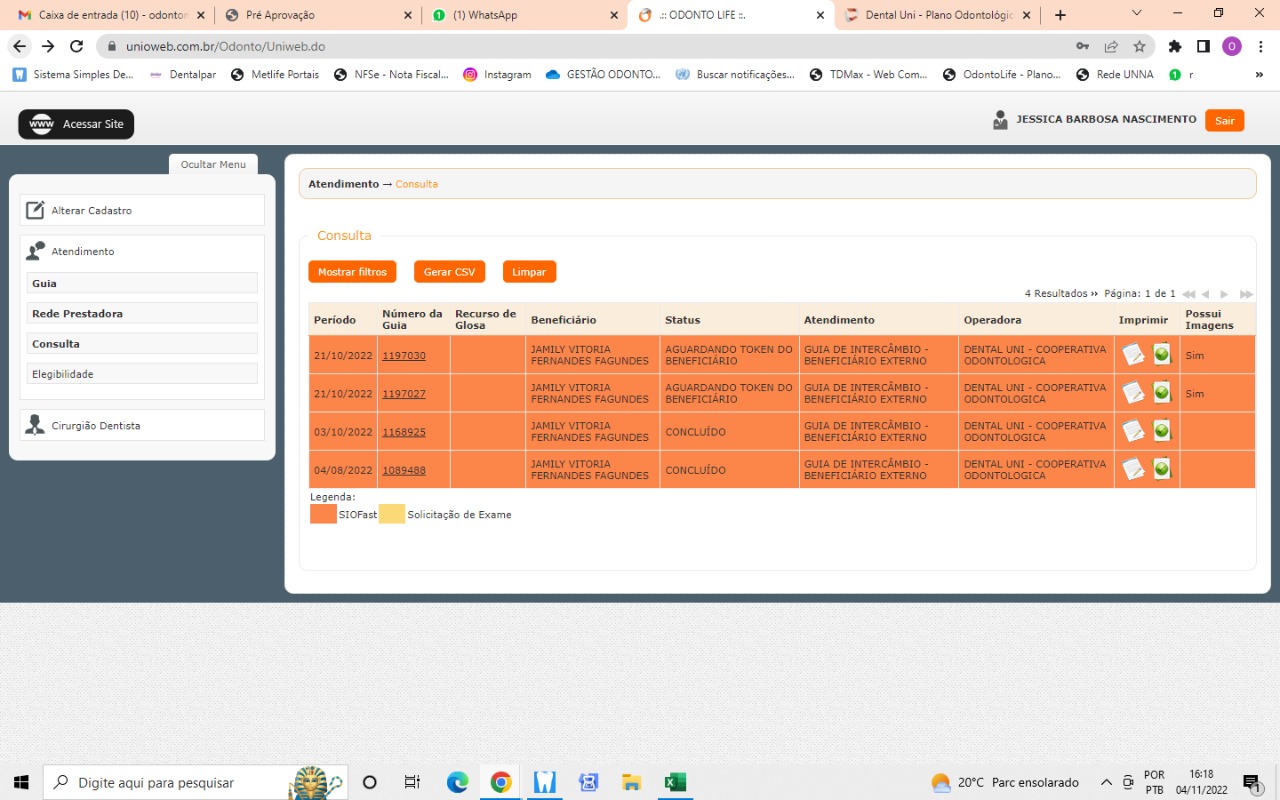The image size is (1280, 800).
Task: Expand the Guia submenu in the sidebar
Action: click(x=142, y=283)
